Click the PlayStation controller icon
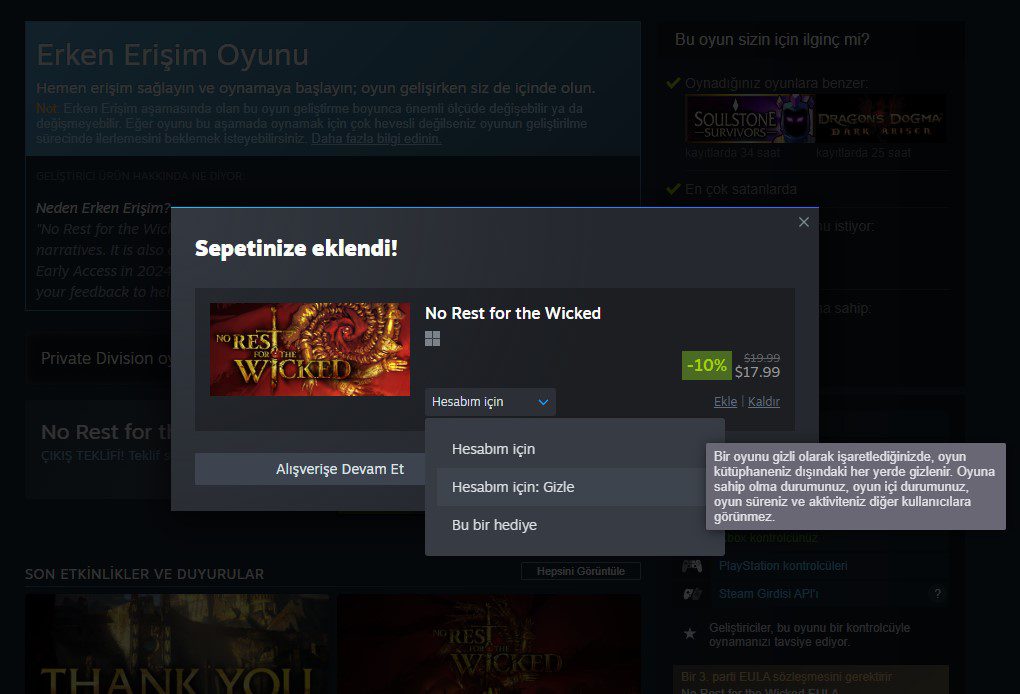Image resolution: width=1020 pixels, height=694 pixels. tap(691, 566)
